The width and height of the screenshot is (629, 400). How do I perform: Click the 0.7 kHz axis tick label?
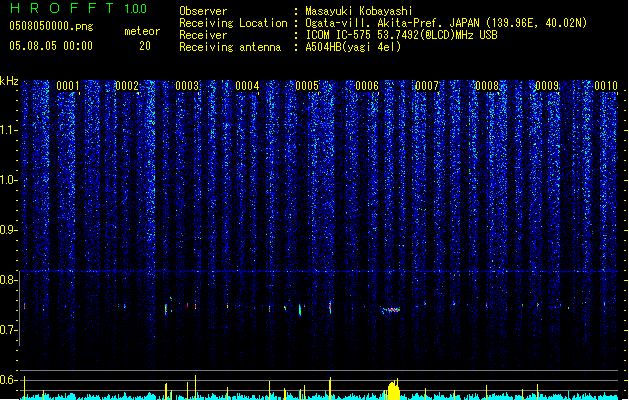tap(9, 330)
